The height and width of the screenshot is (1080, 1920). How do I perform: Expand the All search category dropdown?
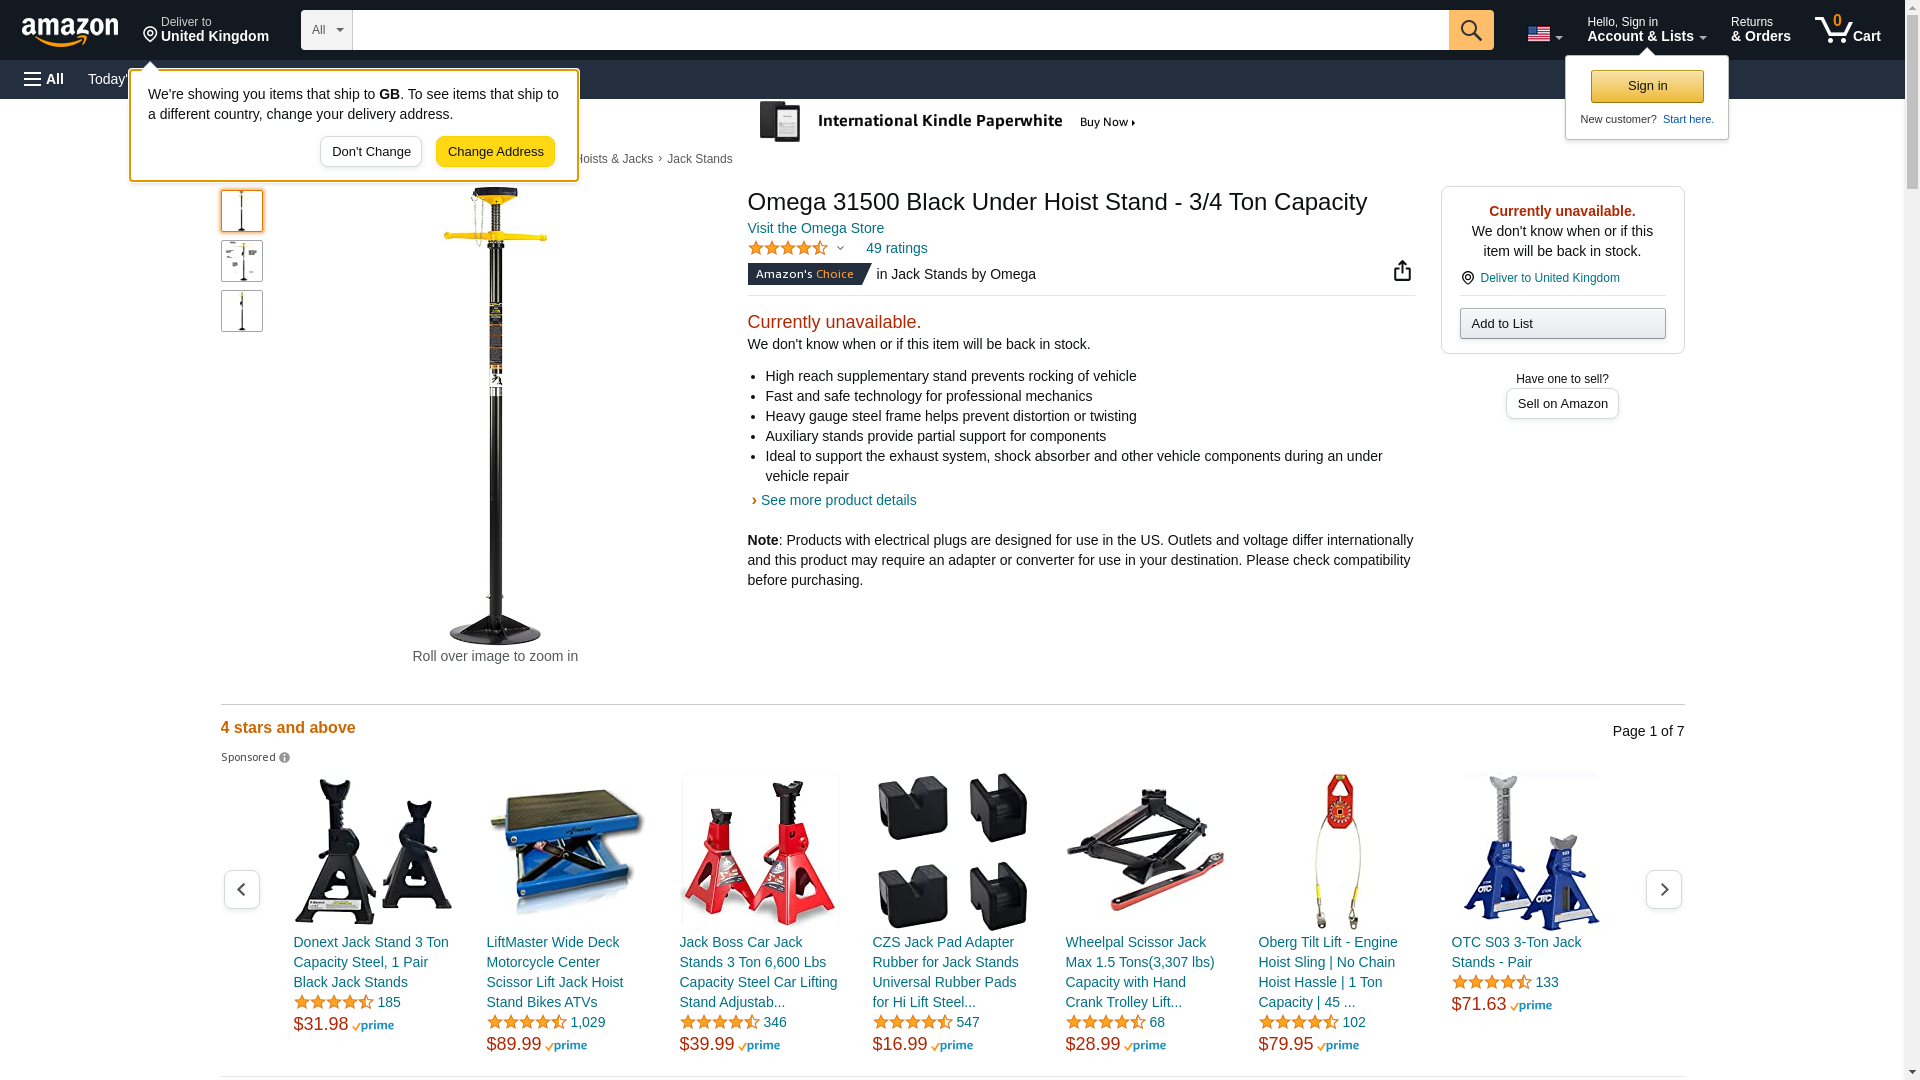coord(327,30)
